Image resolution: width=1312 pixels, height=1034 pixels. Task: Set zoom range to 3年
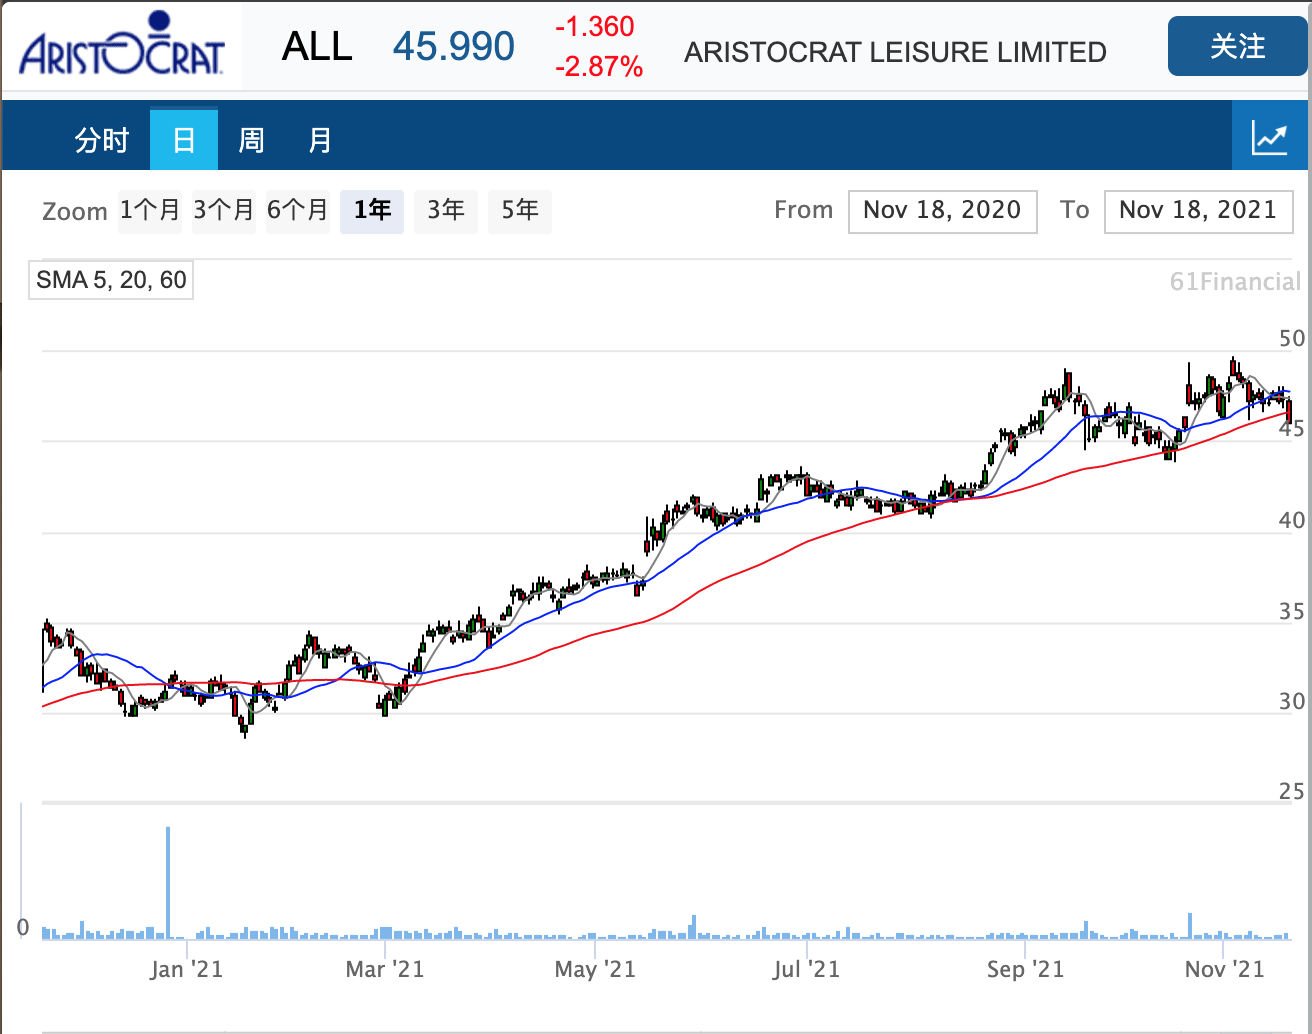[446, 211]
